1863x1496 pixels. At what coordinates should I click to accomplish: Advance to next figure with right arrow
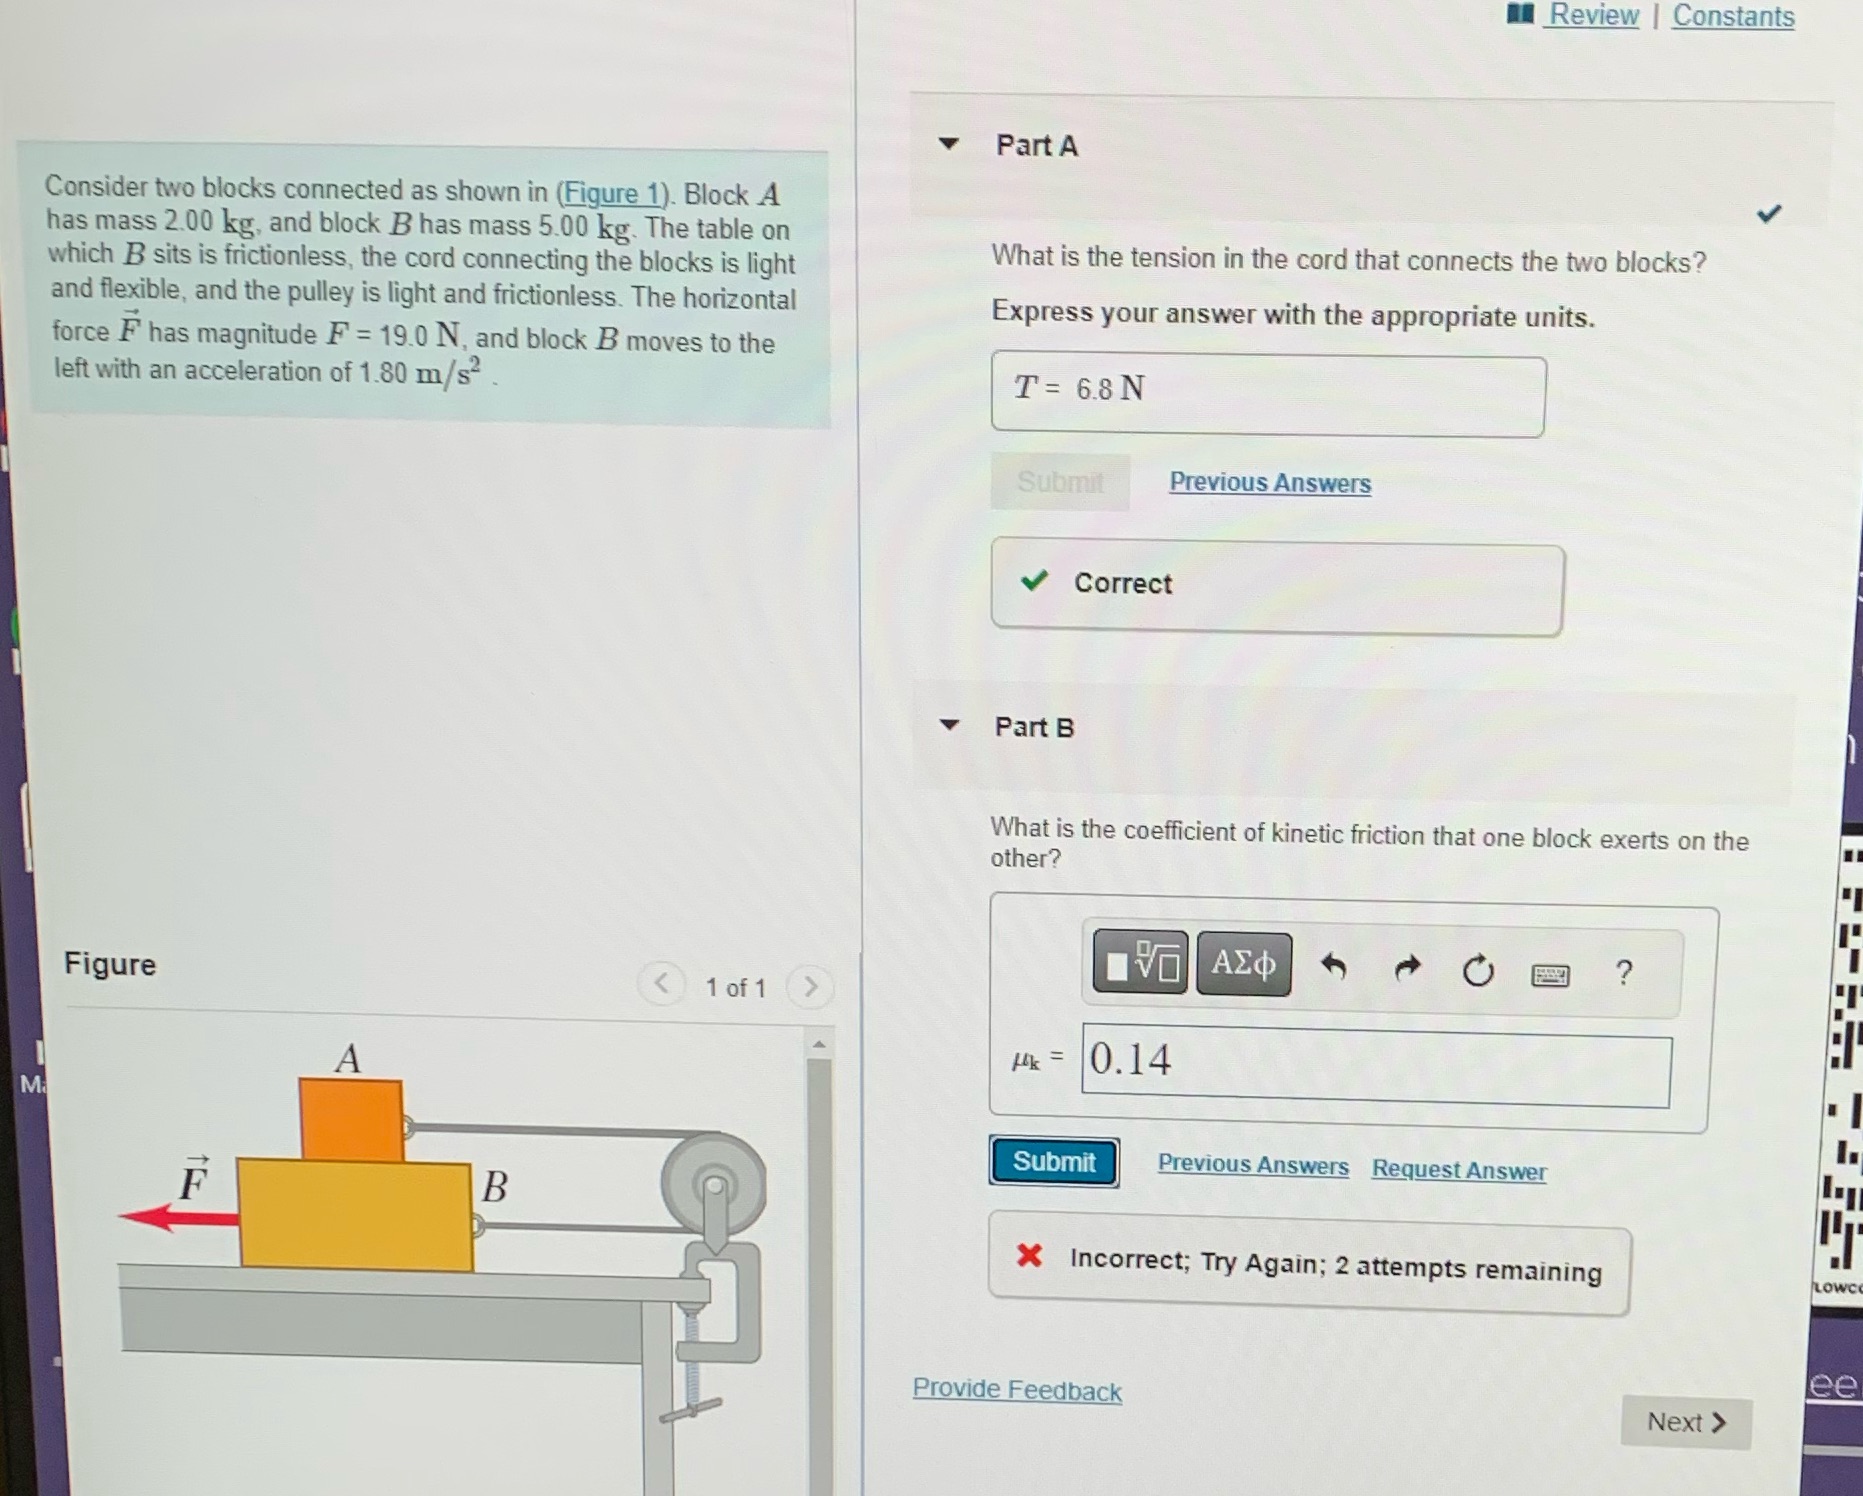[x=810, y=987]
